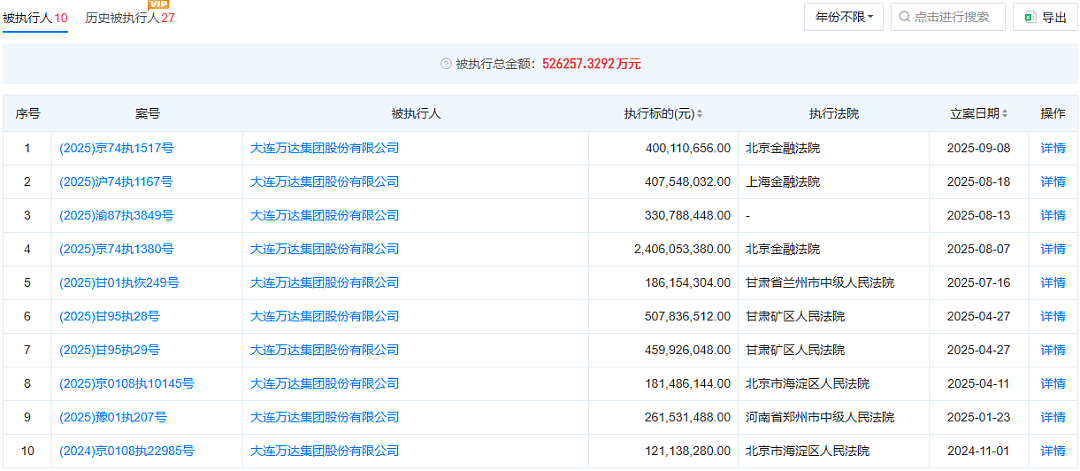Open the 年份不限 year dropdown
The width and height of the screenshot is (1080, 471).
(x=844, y=17)
